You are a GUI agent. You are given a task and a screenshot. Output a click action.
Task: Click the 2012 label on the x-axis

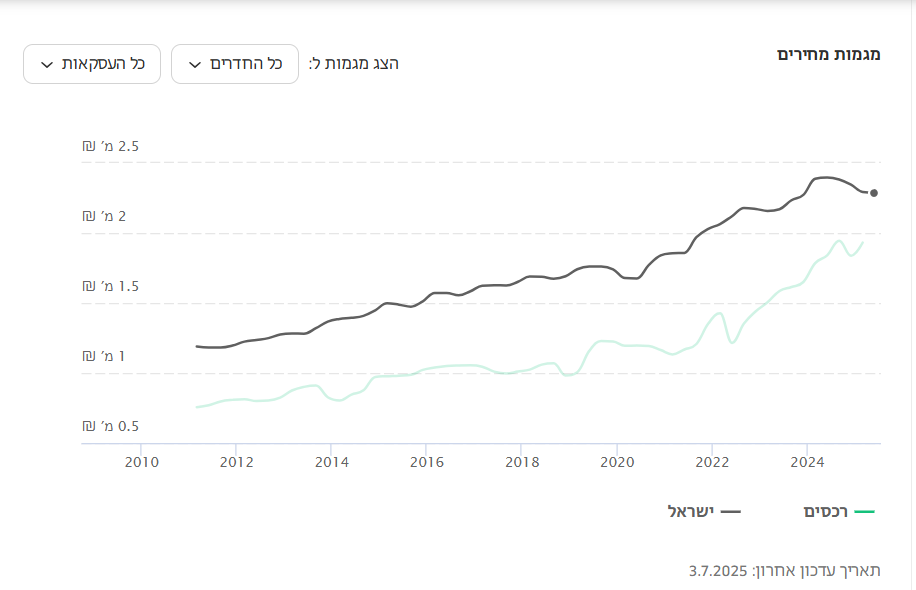236,462
